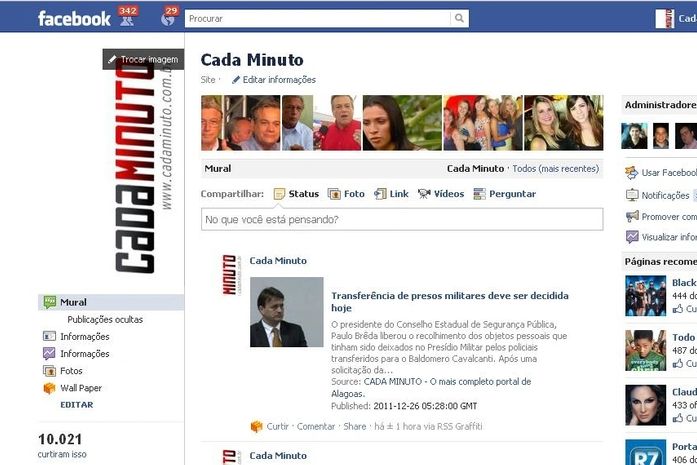Open photo strip image of dark-haired woman
Screen dimensions: 697x465
[402, 123]
